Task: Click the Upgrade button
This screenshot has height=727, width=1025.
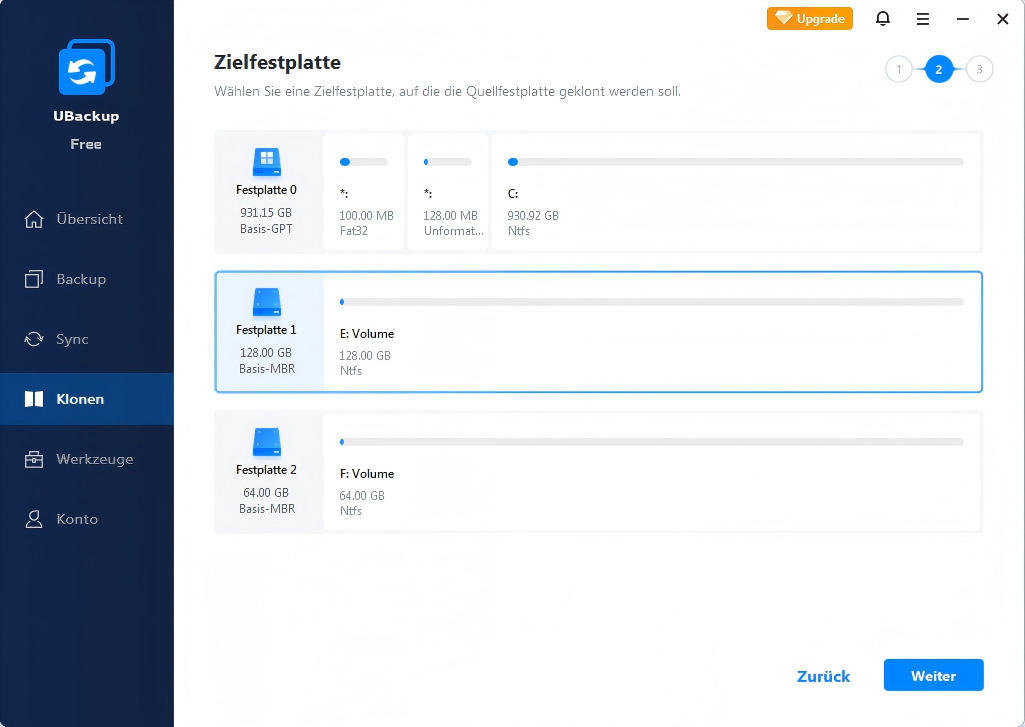Action: (809, 19)
